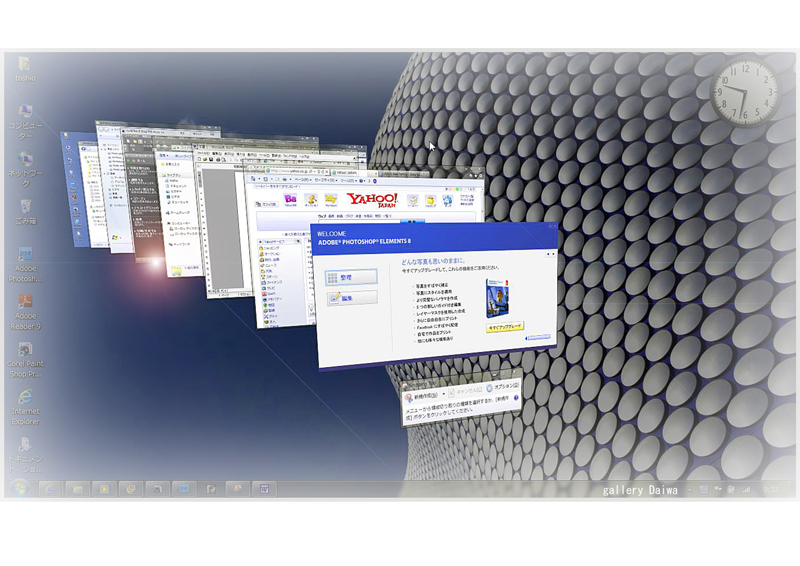Open the コンピューター desktop icon

25,121
